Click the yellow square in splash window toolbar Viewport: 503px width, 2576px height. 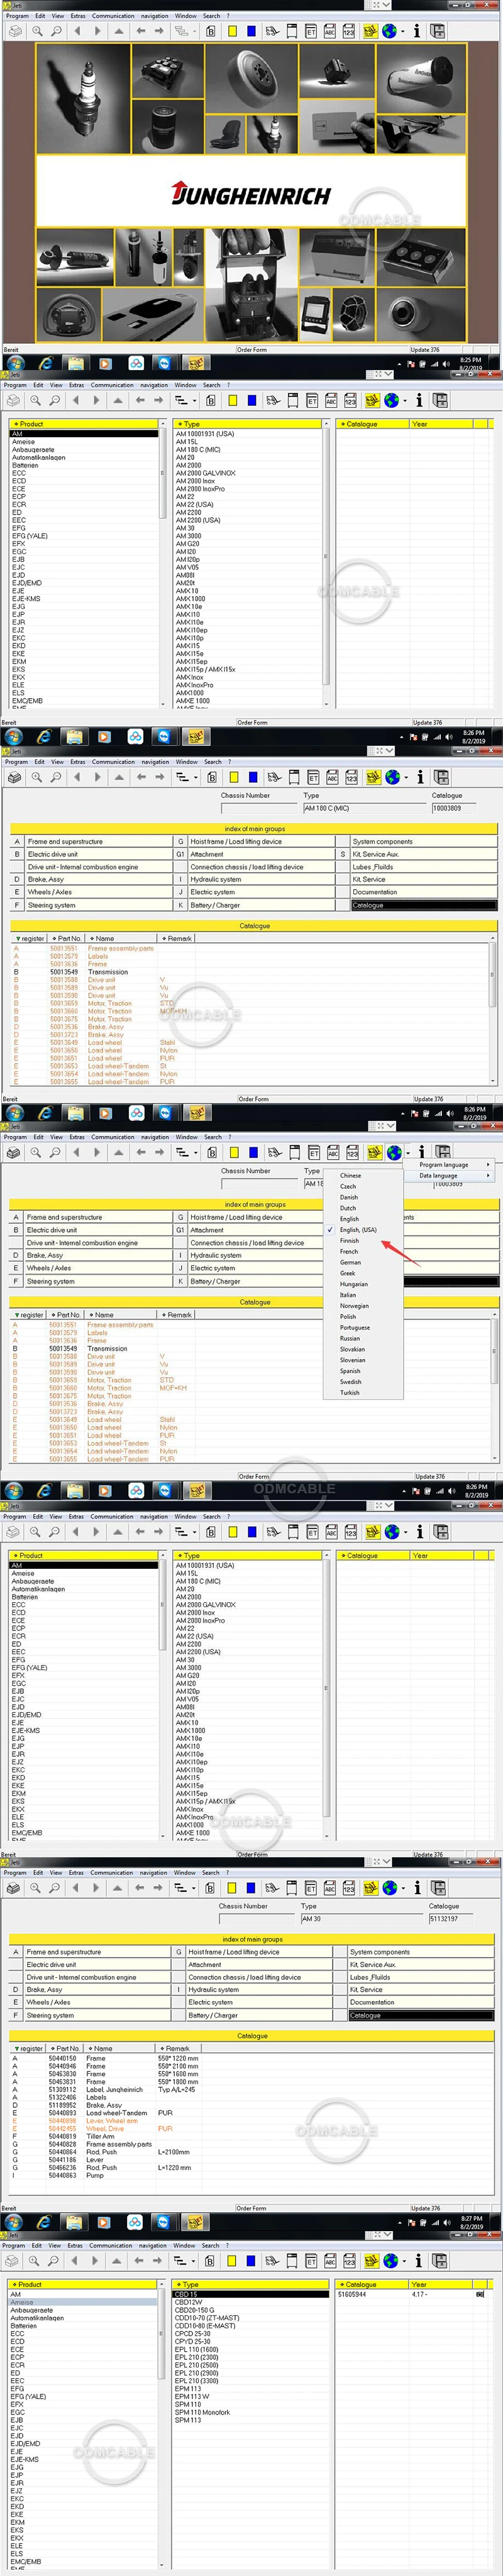click(232, 32)
